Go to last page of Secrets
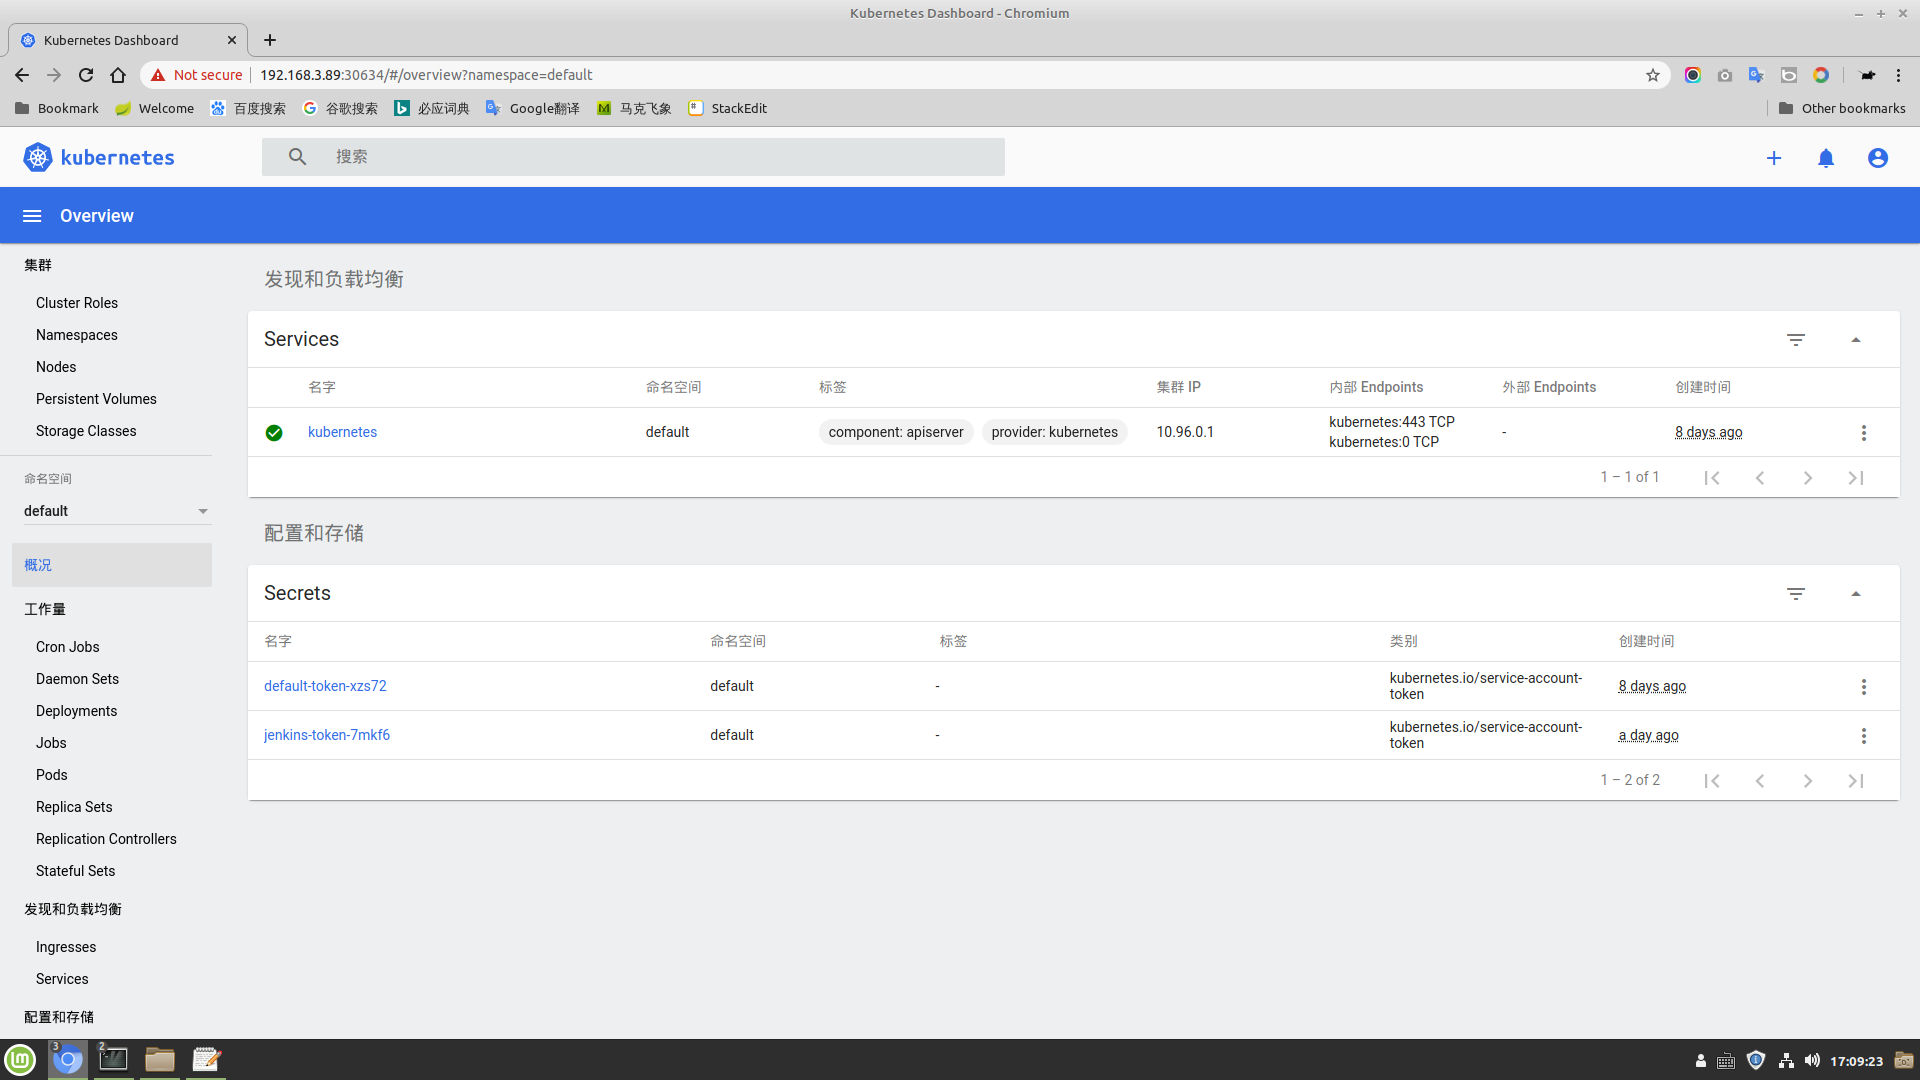1920x1080 pixels. click(x=1856, y=781)
